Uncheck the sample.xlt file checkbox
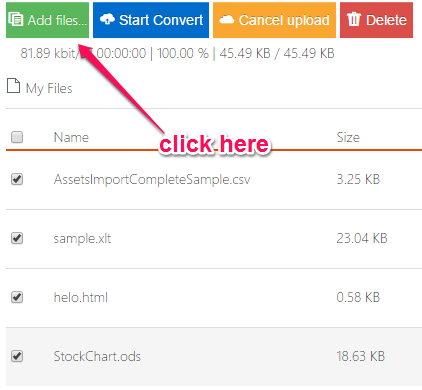 [17, 238]
